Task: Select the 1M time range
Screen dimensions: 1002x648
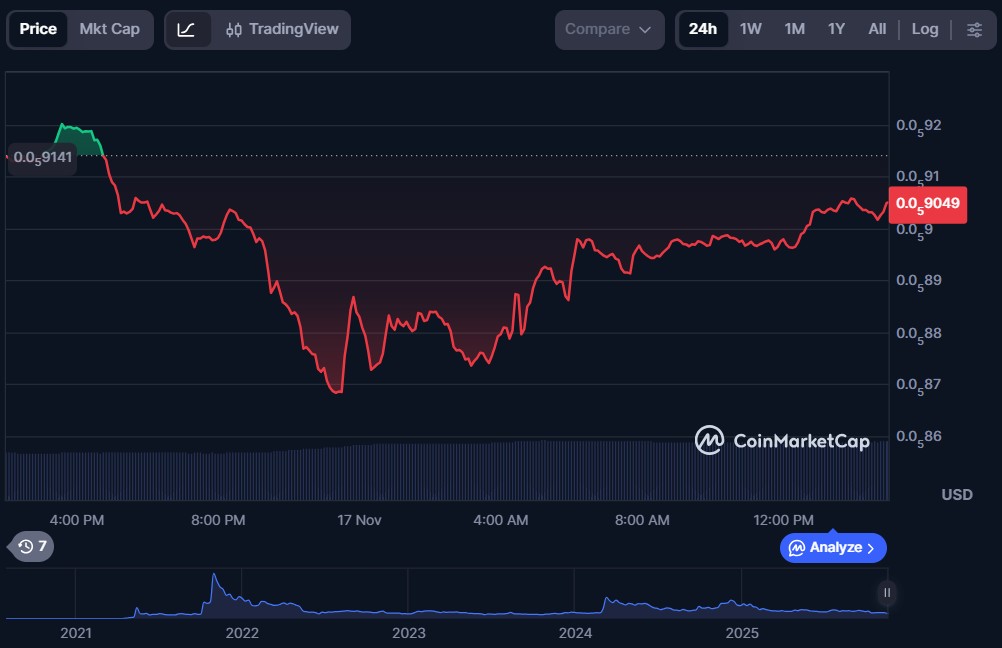Action: pyautogui.click(x=795, y=29)
